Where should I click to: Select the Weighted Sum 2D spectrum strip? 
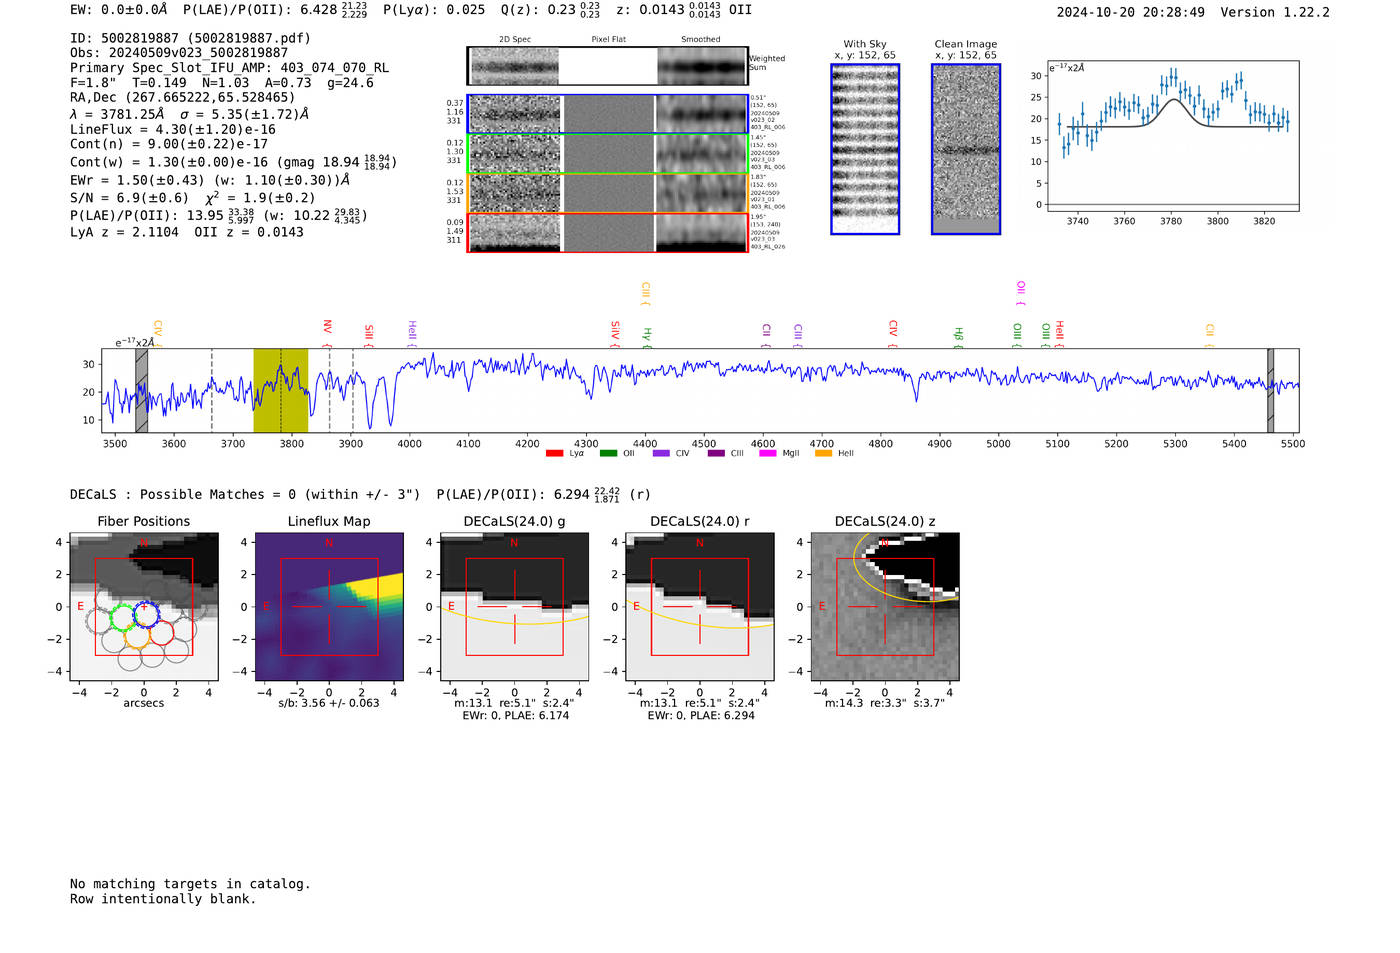[x=607, y=66]
